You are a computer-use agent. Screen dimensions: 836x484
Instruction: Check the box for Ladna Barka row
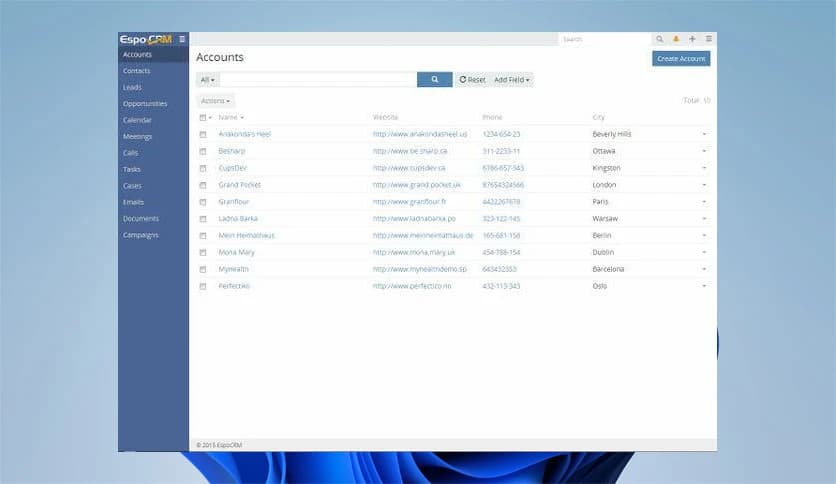203,219
